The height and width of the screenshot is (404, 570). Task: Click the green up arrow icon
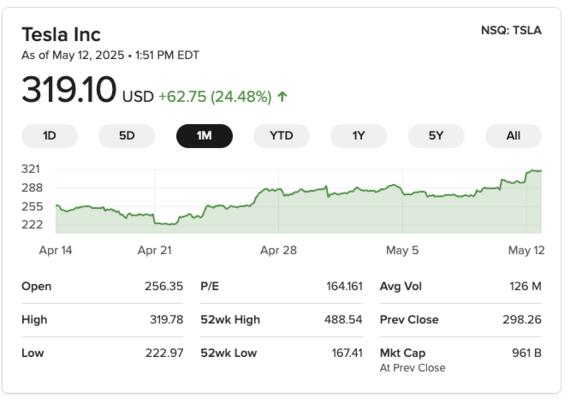click(282, 97)
